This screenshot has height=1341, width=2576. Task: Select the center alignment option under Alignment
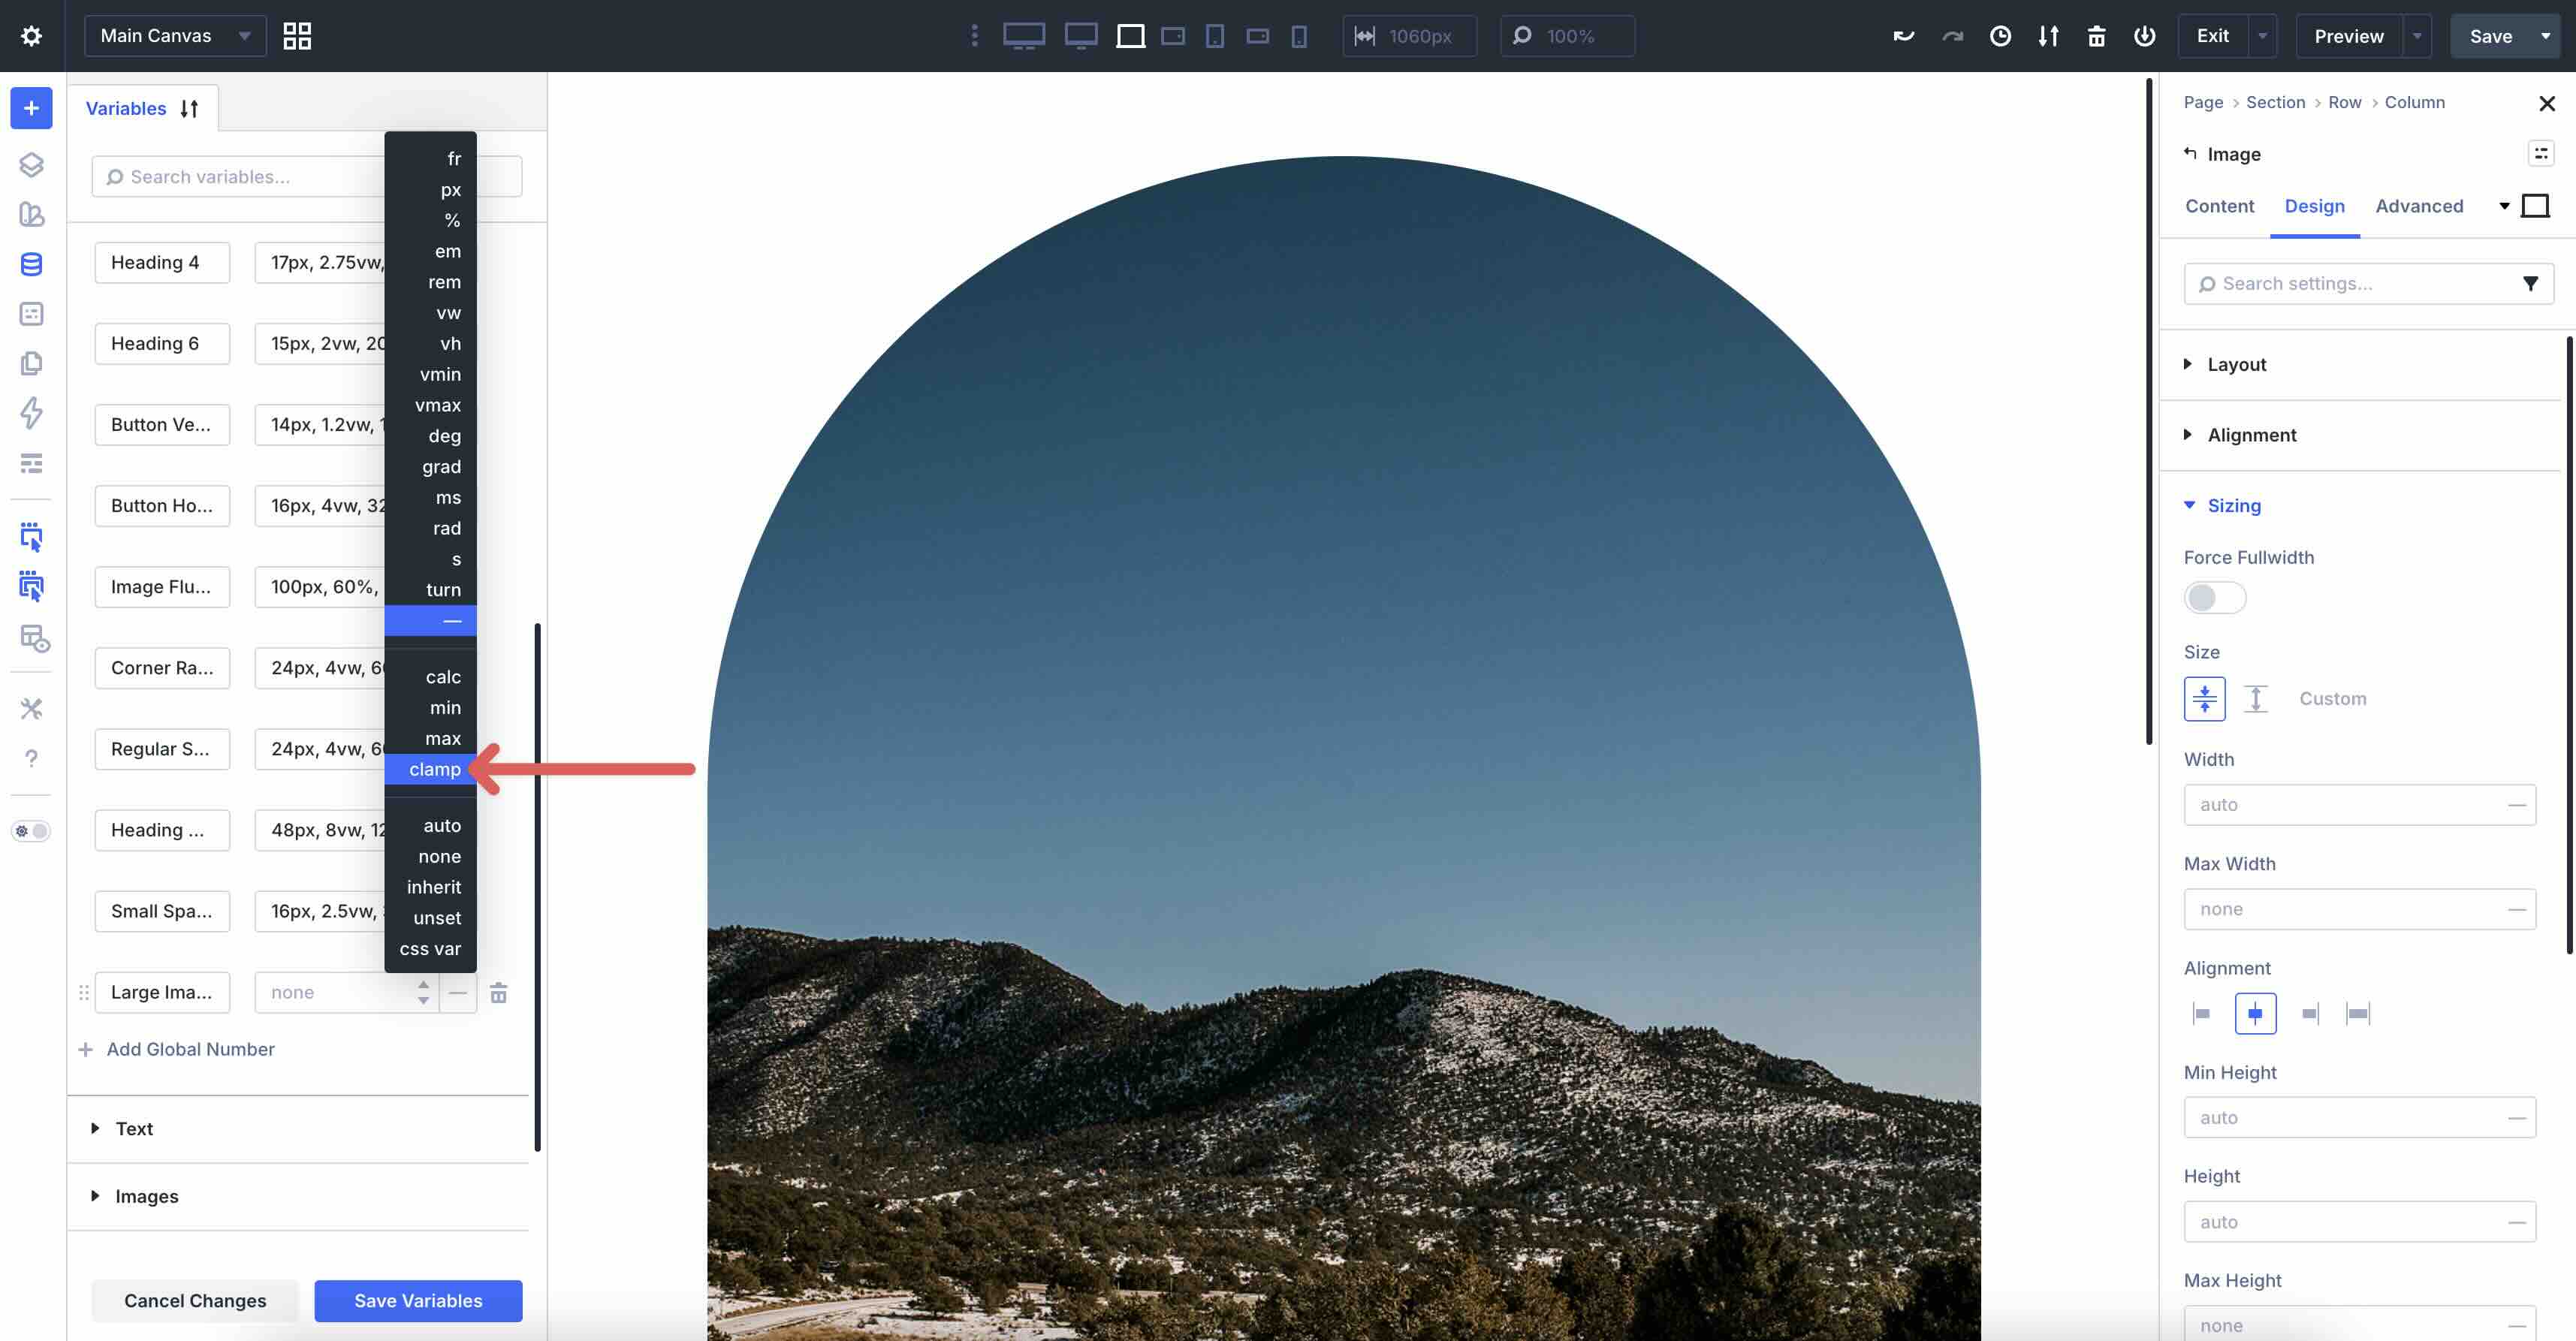(x=2256, y=1013)
